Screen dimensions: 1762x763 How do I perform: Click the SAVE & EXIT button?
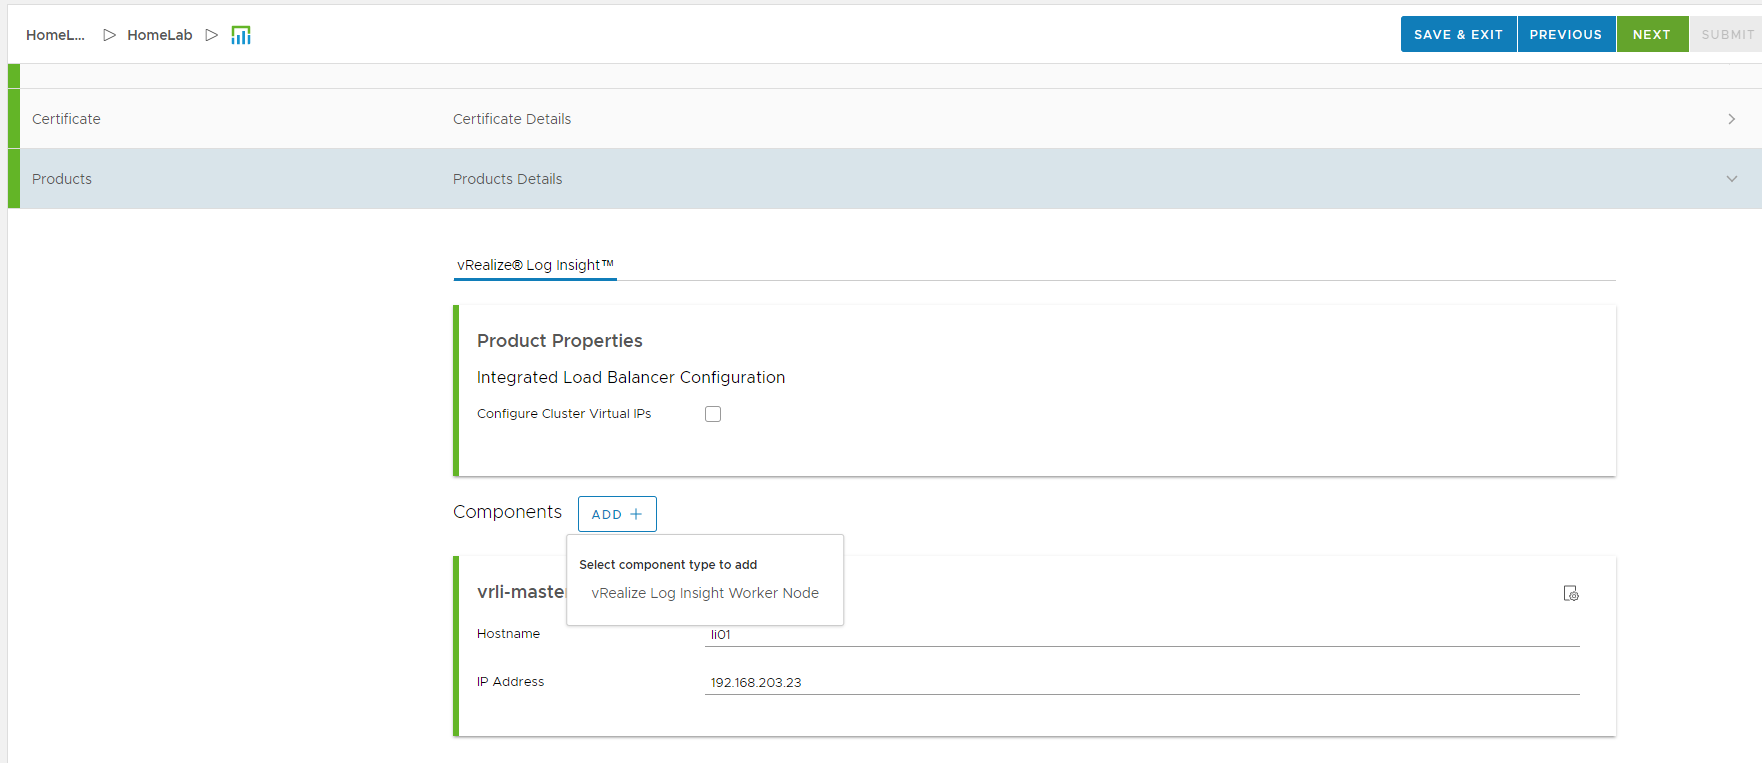coord(1457,34)
